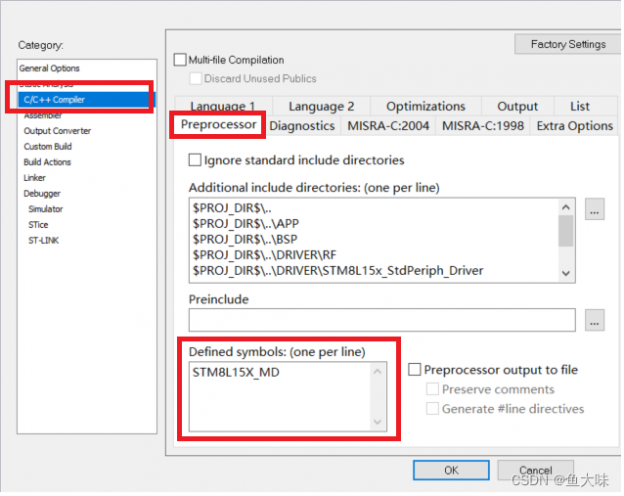Click the STM8L15X_MD defined symbol entry

pyautogui.click(x=237, y=372)
